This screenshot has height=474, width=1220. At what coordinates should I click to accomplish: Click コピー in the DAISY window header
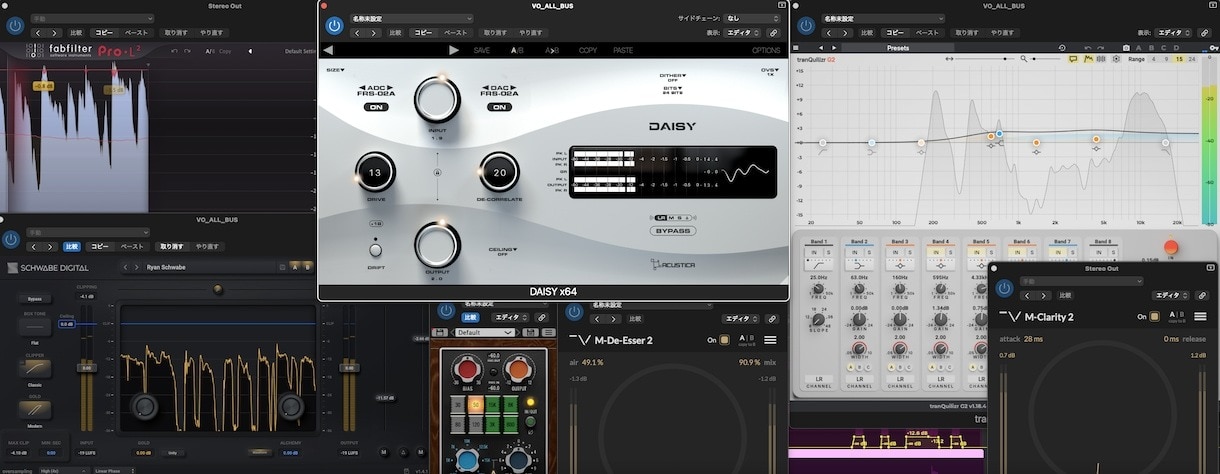coord(424,33)
